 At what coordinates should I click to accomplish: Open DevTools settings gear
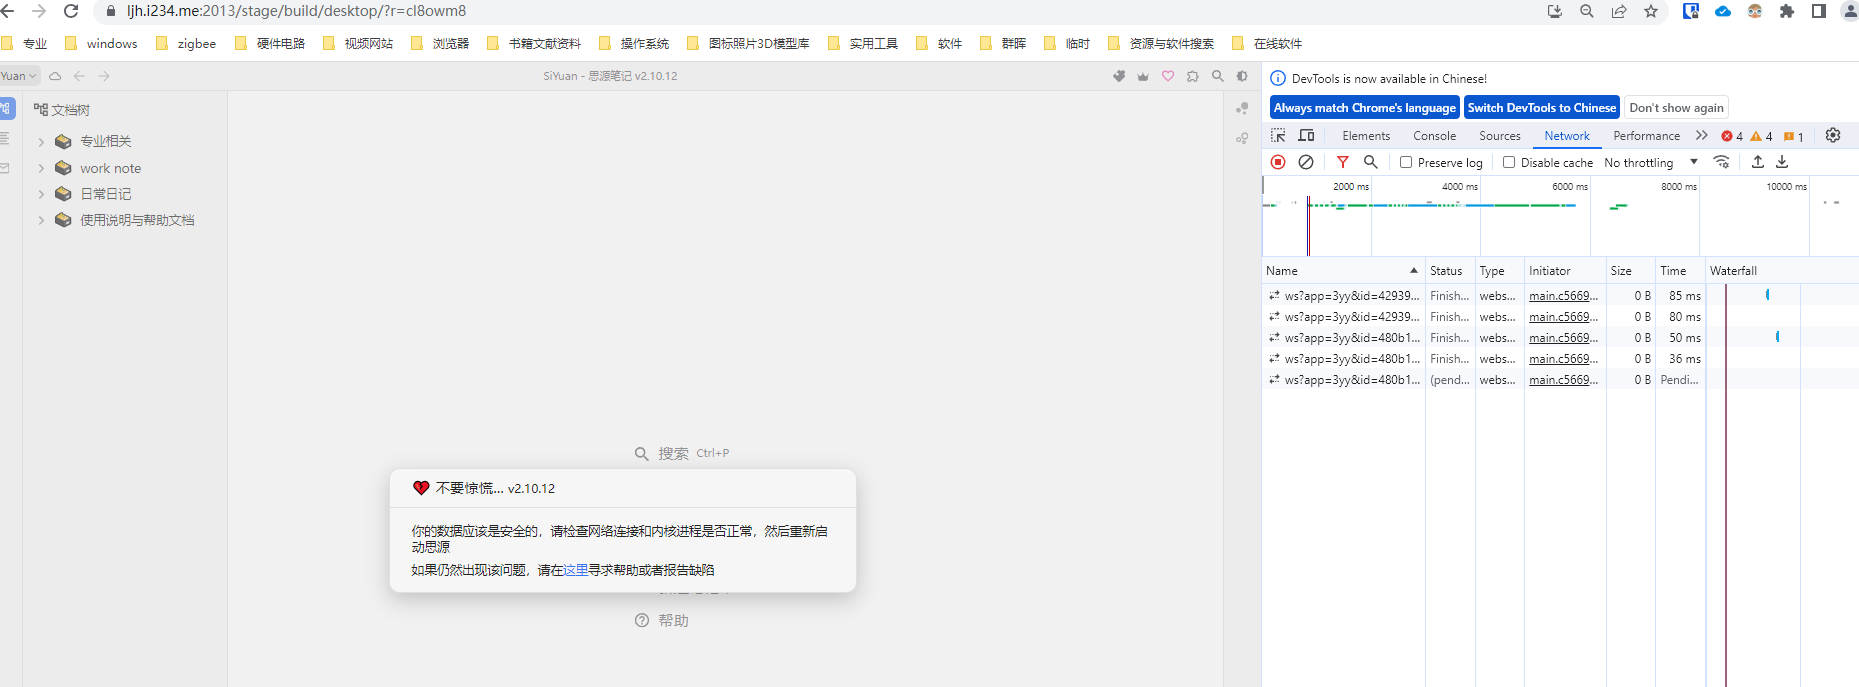pyautogui.click(x=1833, y=135)
